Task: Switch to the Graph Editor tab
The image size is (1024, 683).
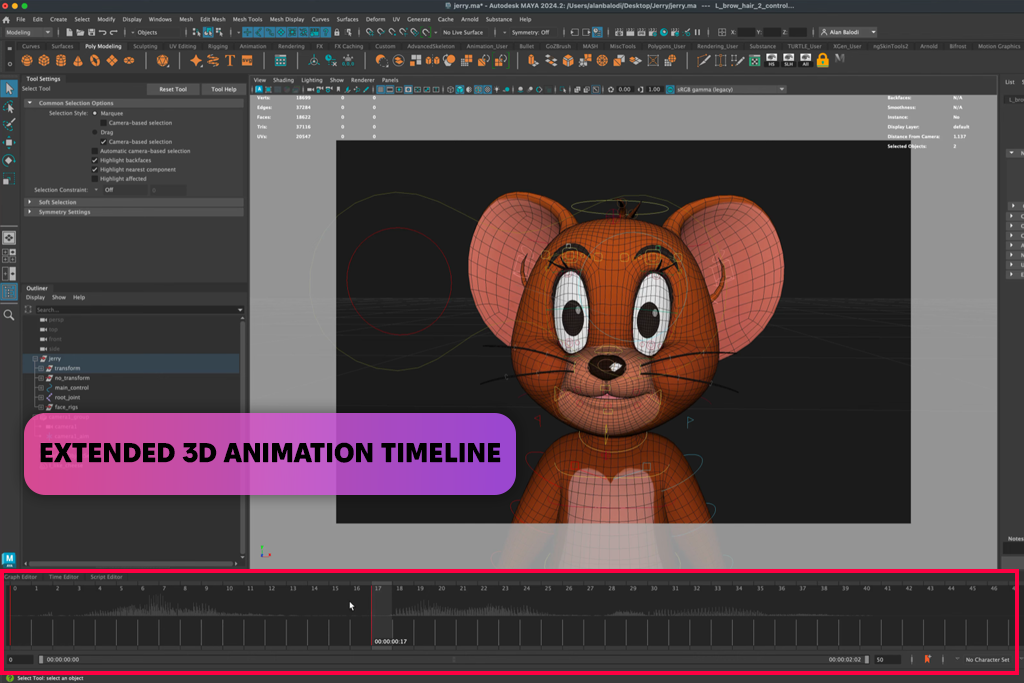Action: (x=20, y=577)
